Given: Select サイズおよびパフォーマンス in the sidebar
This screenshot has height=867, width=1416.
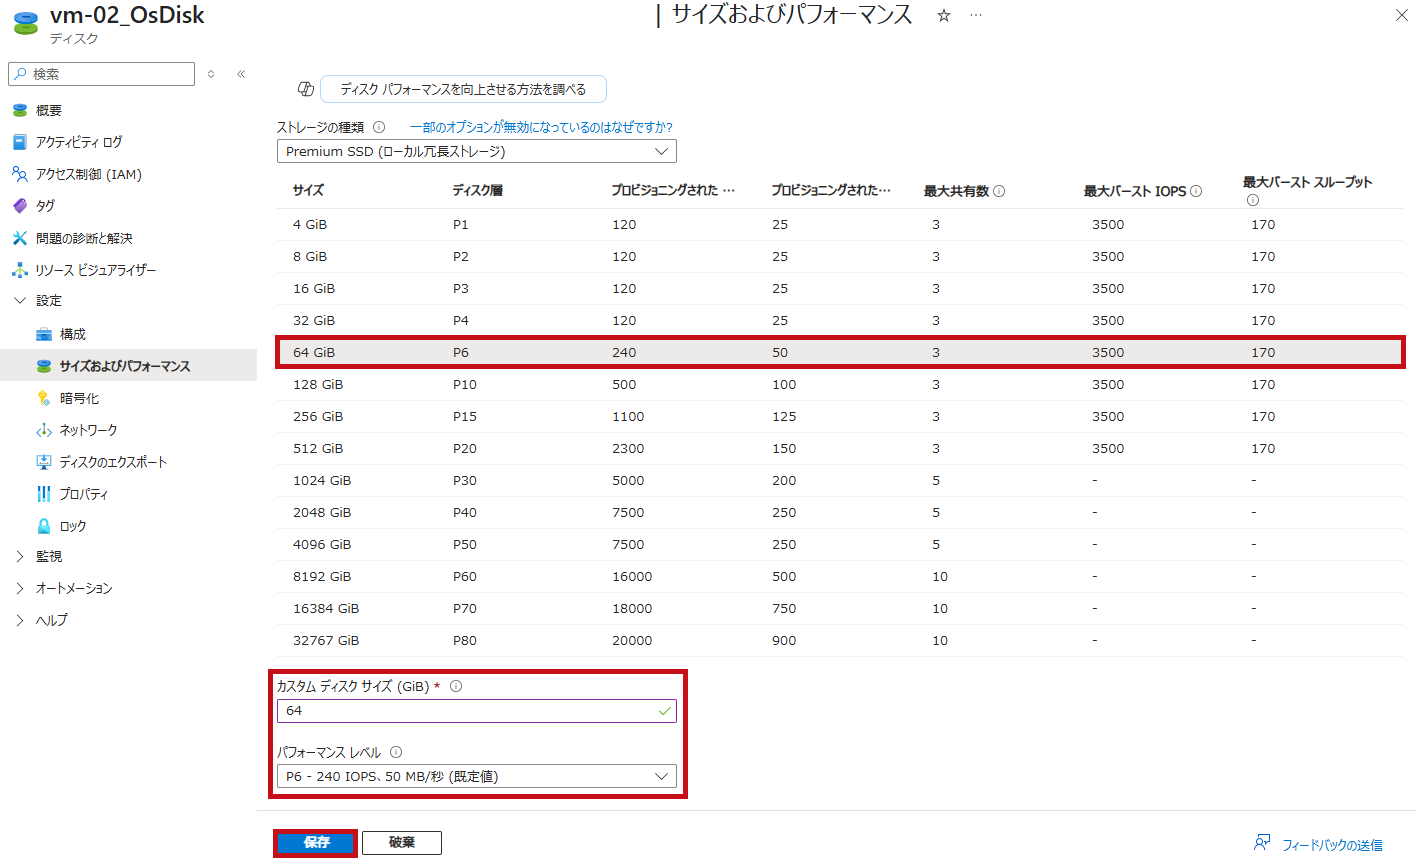Looking at the screenshot, I should click(128, 366).
